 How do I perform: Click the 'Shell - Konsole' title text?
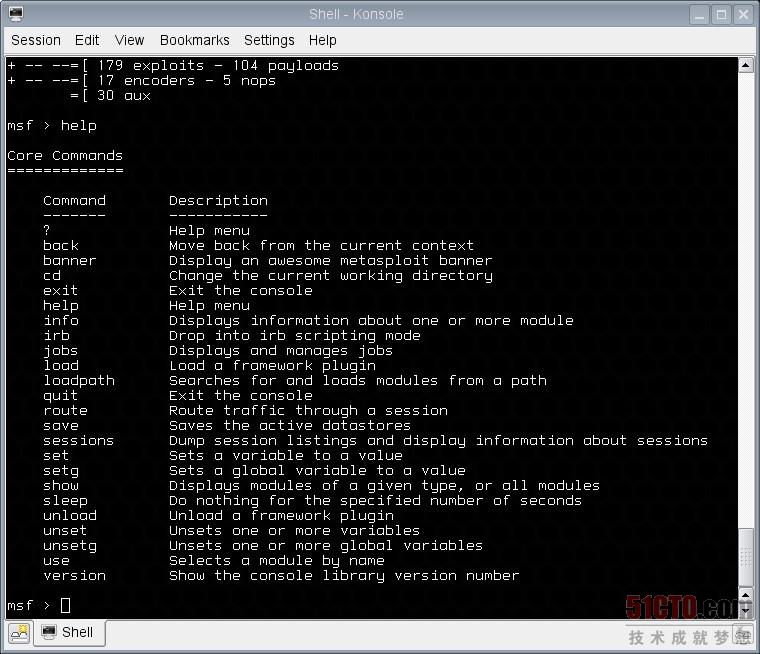point(356,14)
